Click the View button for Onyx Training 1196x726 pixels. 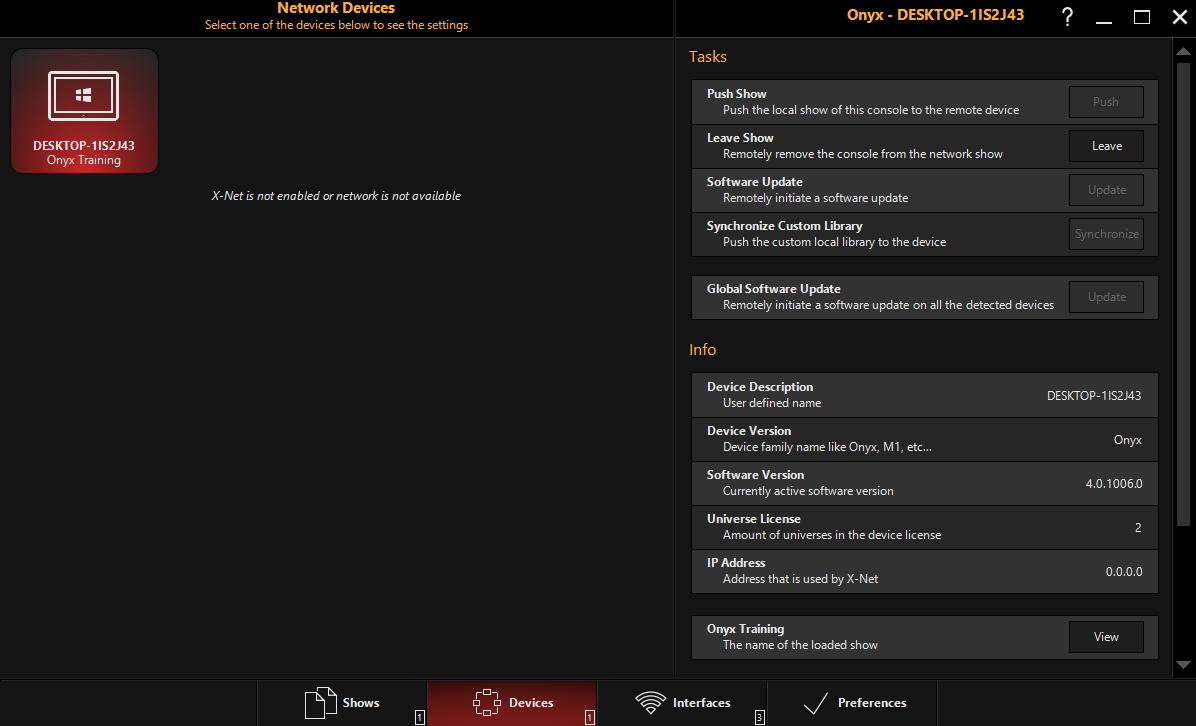pos(1106,637)
